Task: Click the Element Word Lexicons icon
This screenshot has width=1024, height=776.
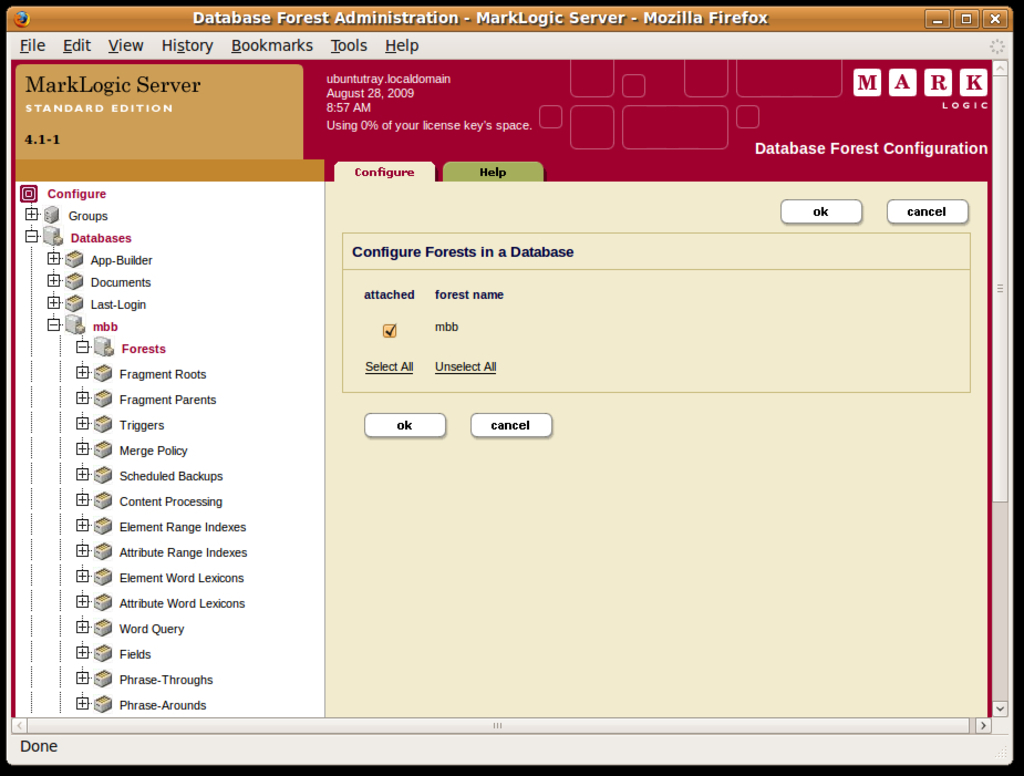Action: 103,577
